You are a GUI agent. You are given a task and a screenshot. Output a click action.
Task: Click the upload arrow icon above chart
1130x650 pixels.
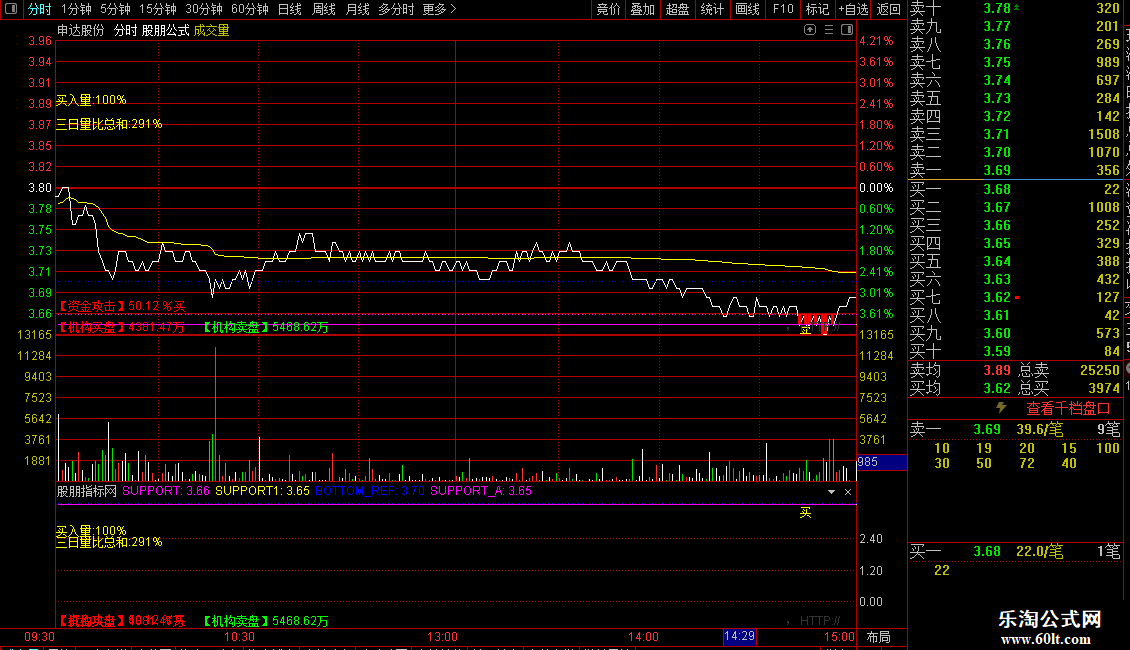click(810, 30)
